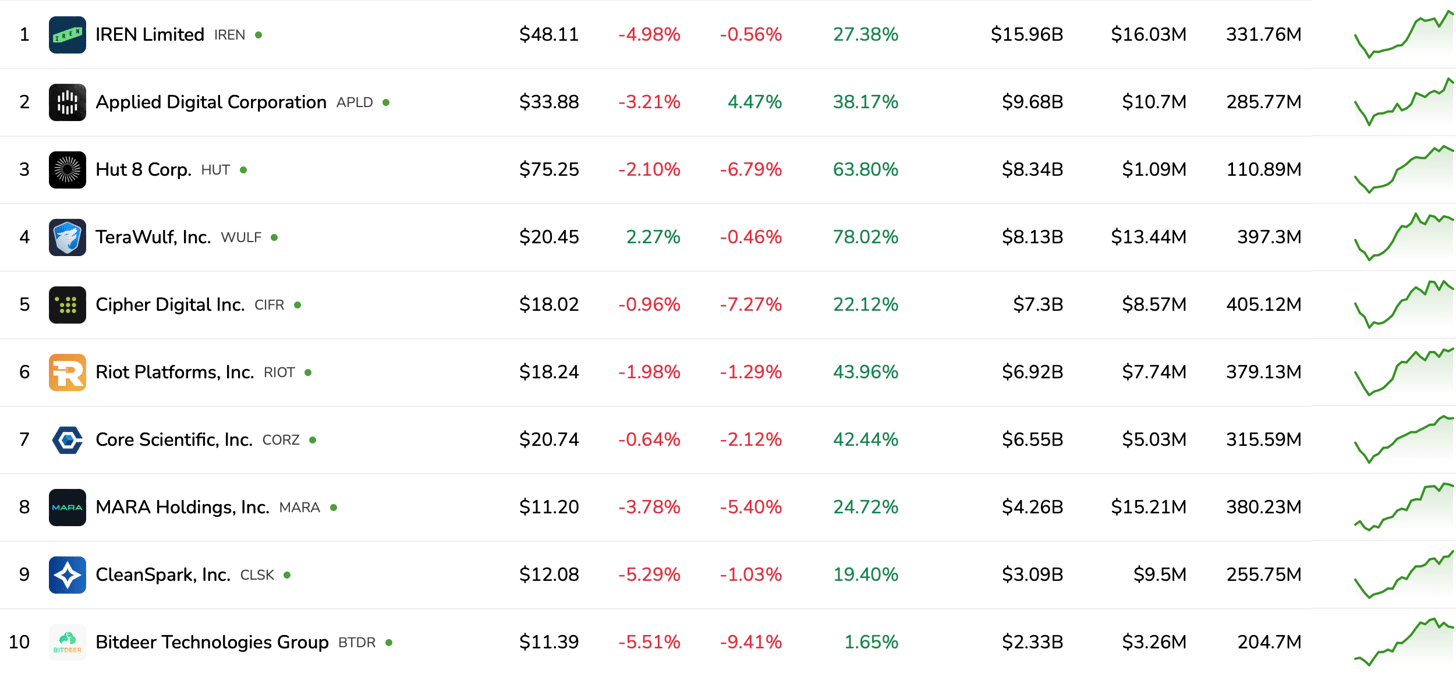Click the CleanSpark star logo icon
The width and height of the screenshot is (1456, 674).
click(x=67, y=575)
